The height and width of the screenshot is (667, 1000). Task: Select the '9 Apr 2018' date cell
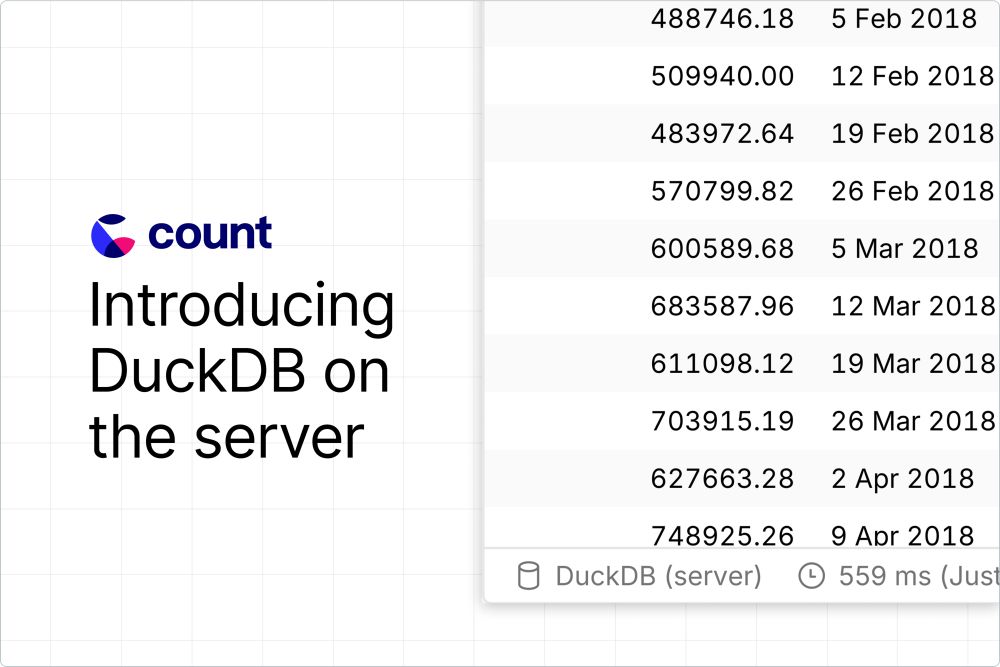pos(902,535)
